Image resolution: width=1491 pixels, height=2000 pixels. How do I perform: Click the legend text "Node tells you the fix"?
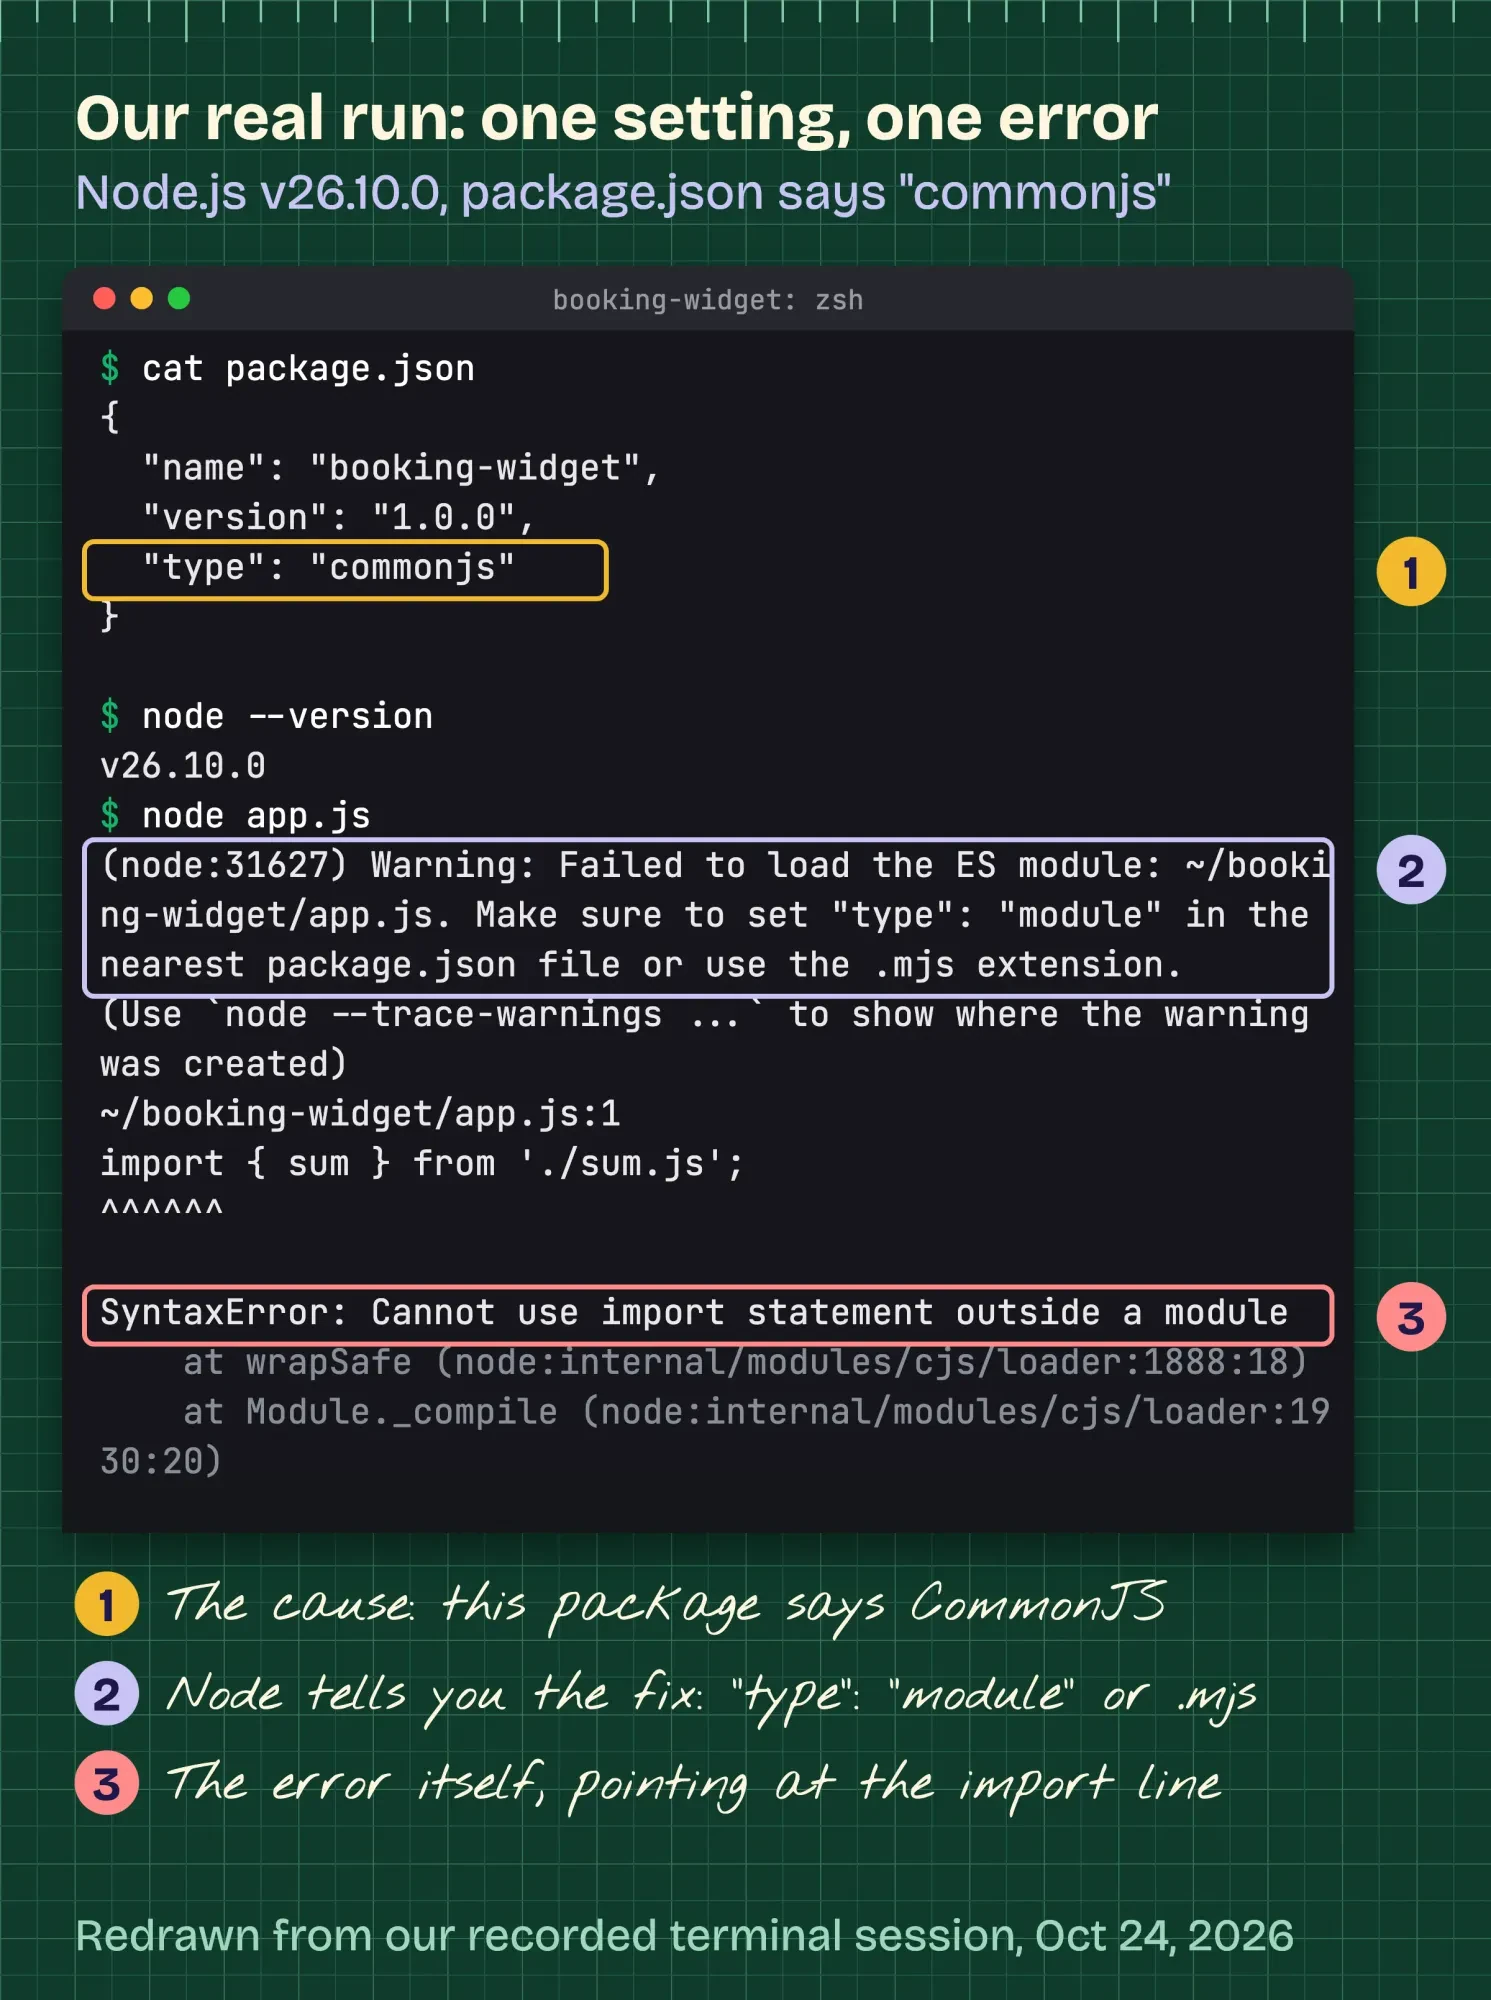click(711, 1697)
